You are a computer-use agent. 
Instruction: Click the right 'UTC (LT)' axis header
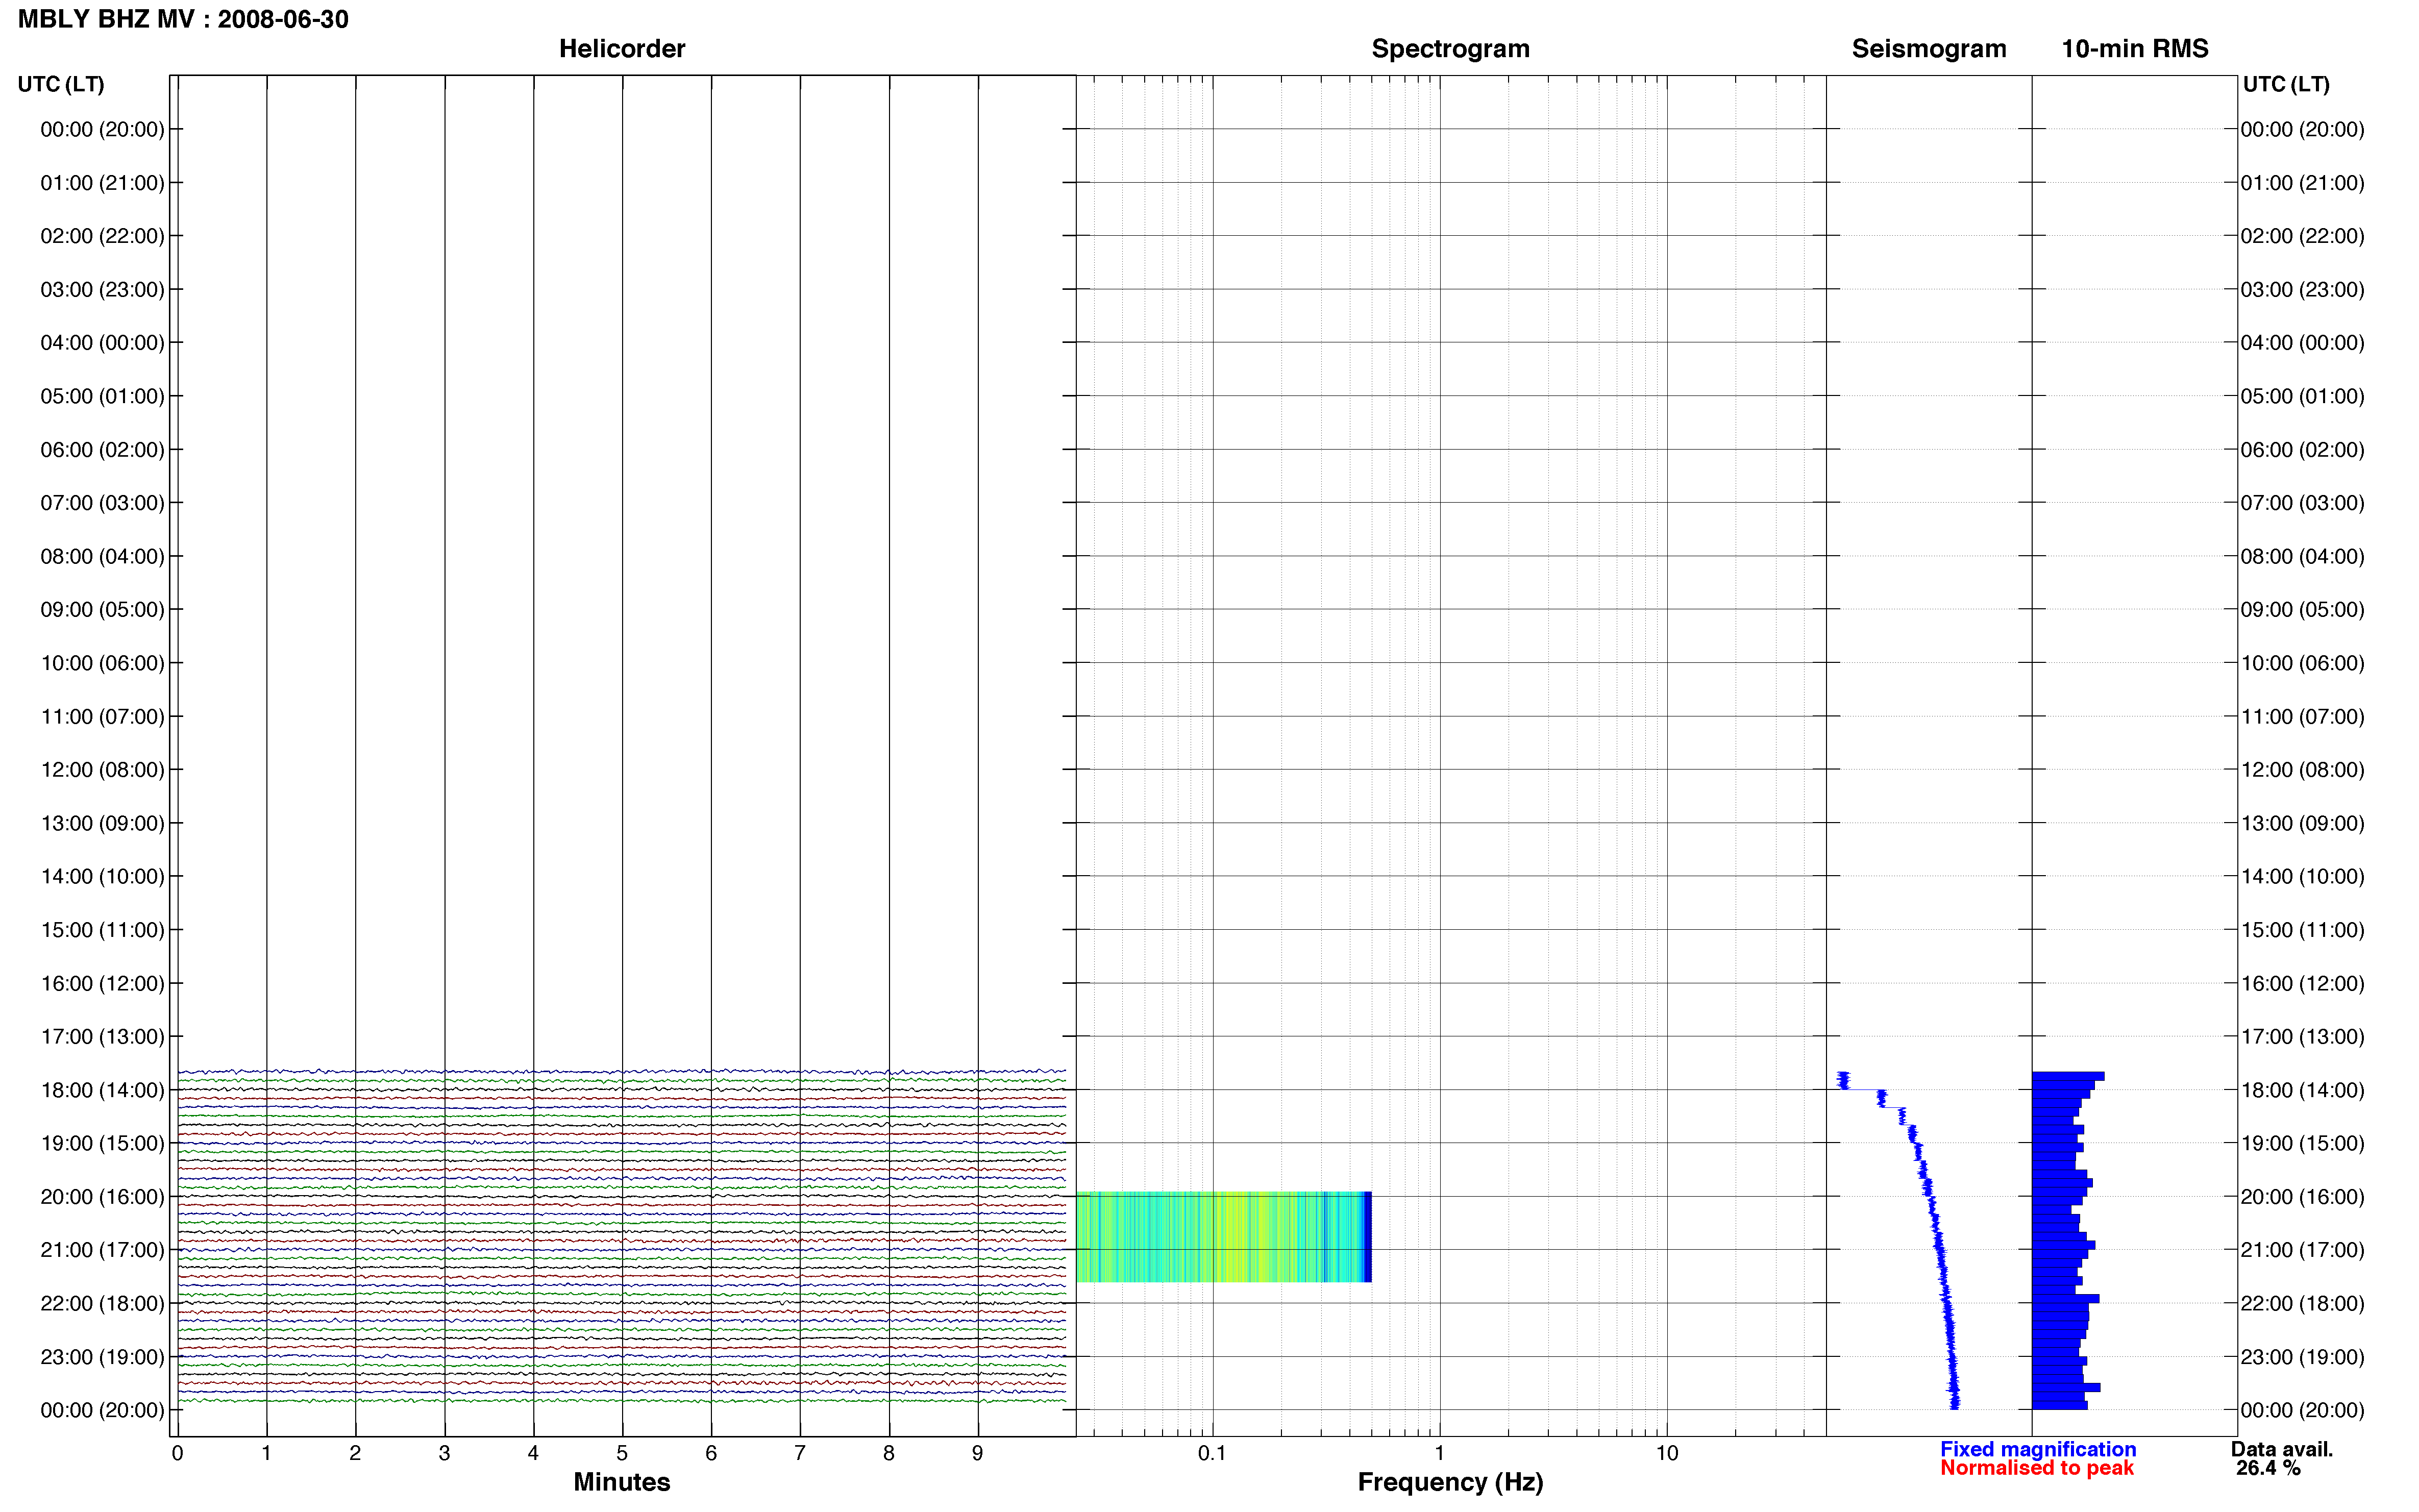[x=2286, y=84]
